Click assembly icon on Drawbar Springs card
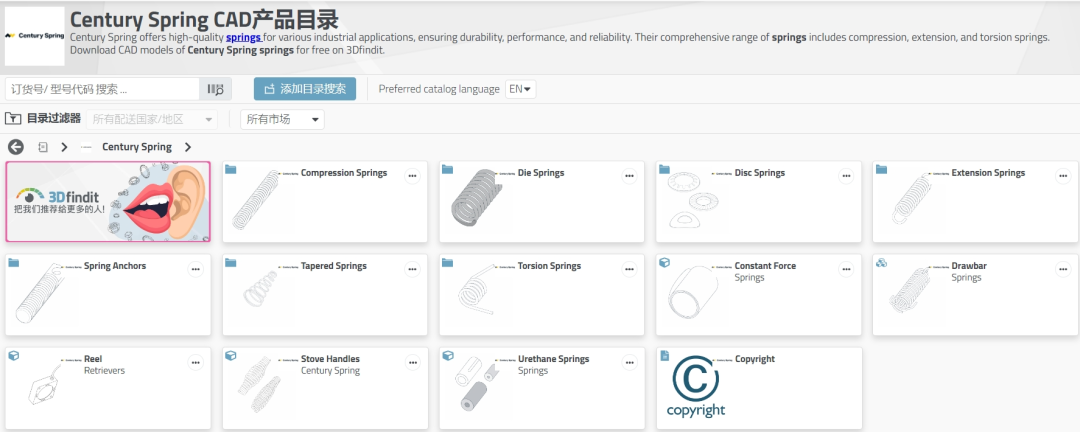Viewport: 1080px width, 432px height. [x=882, y=263]
